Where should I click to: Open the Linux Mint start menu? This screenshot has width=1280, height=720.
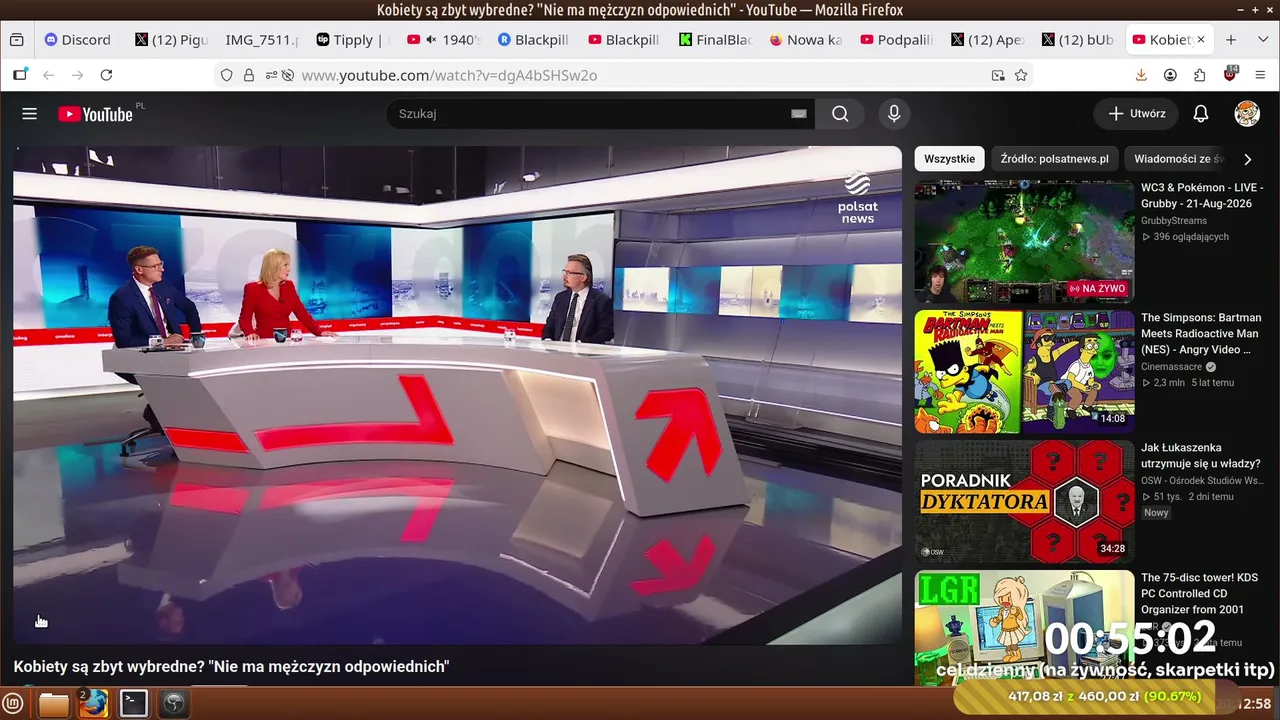[x=14, y=703]
